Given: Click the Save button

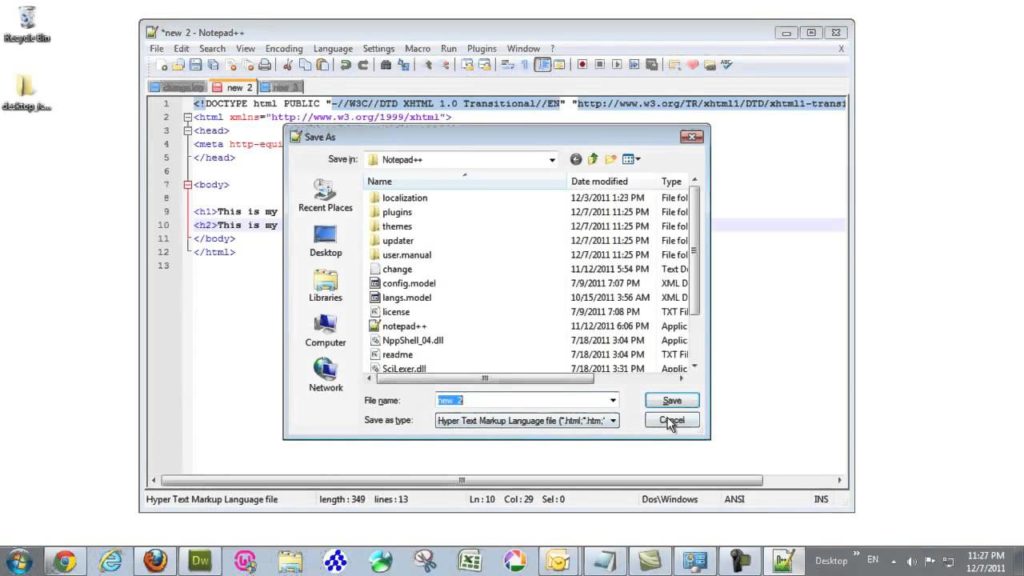Looking at the screenshot, I should 671,400.
